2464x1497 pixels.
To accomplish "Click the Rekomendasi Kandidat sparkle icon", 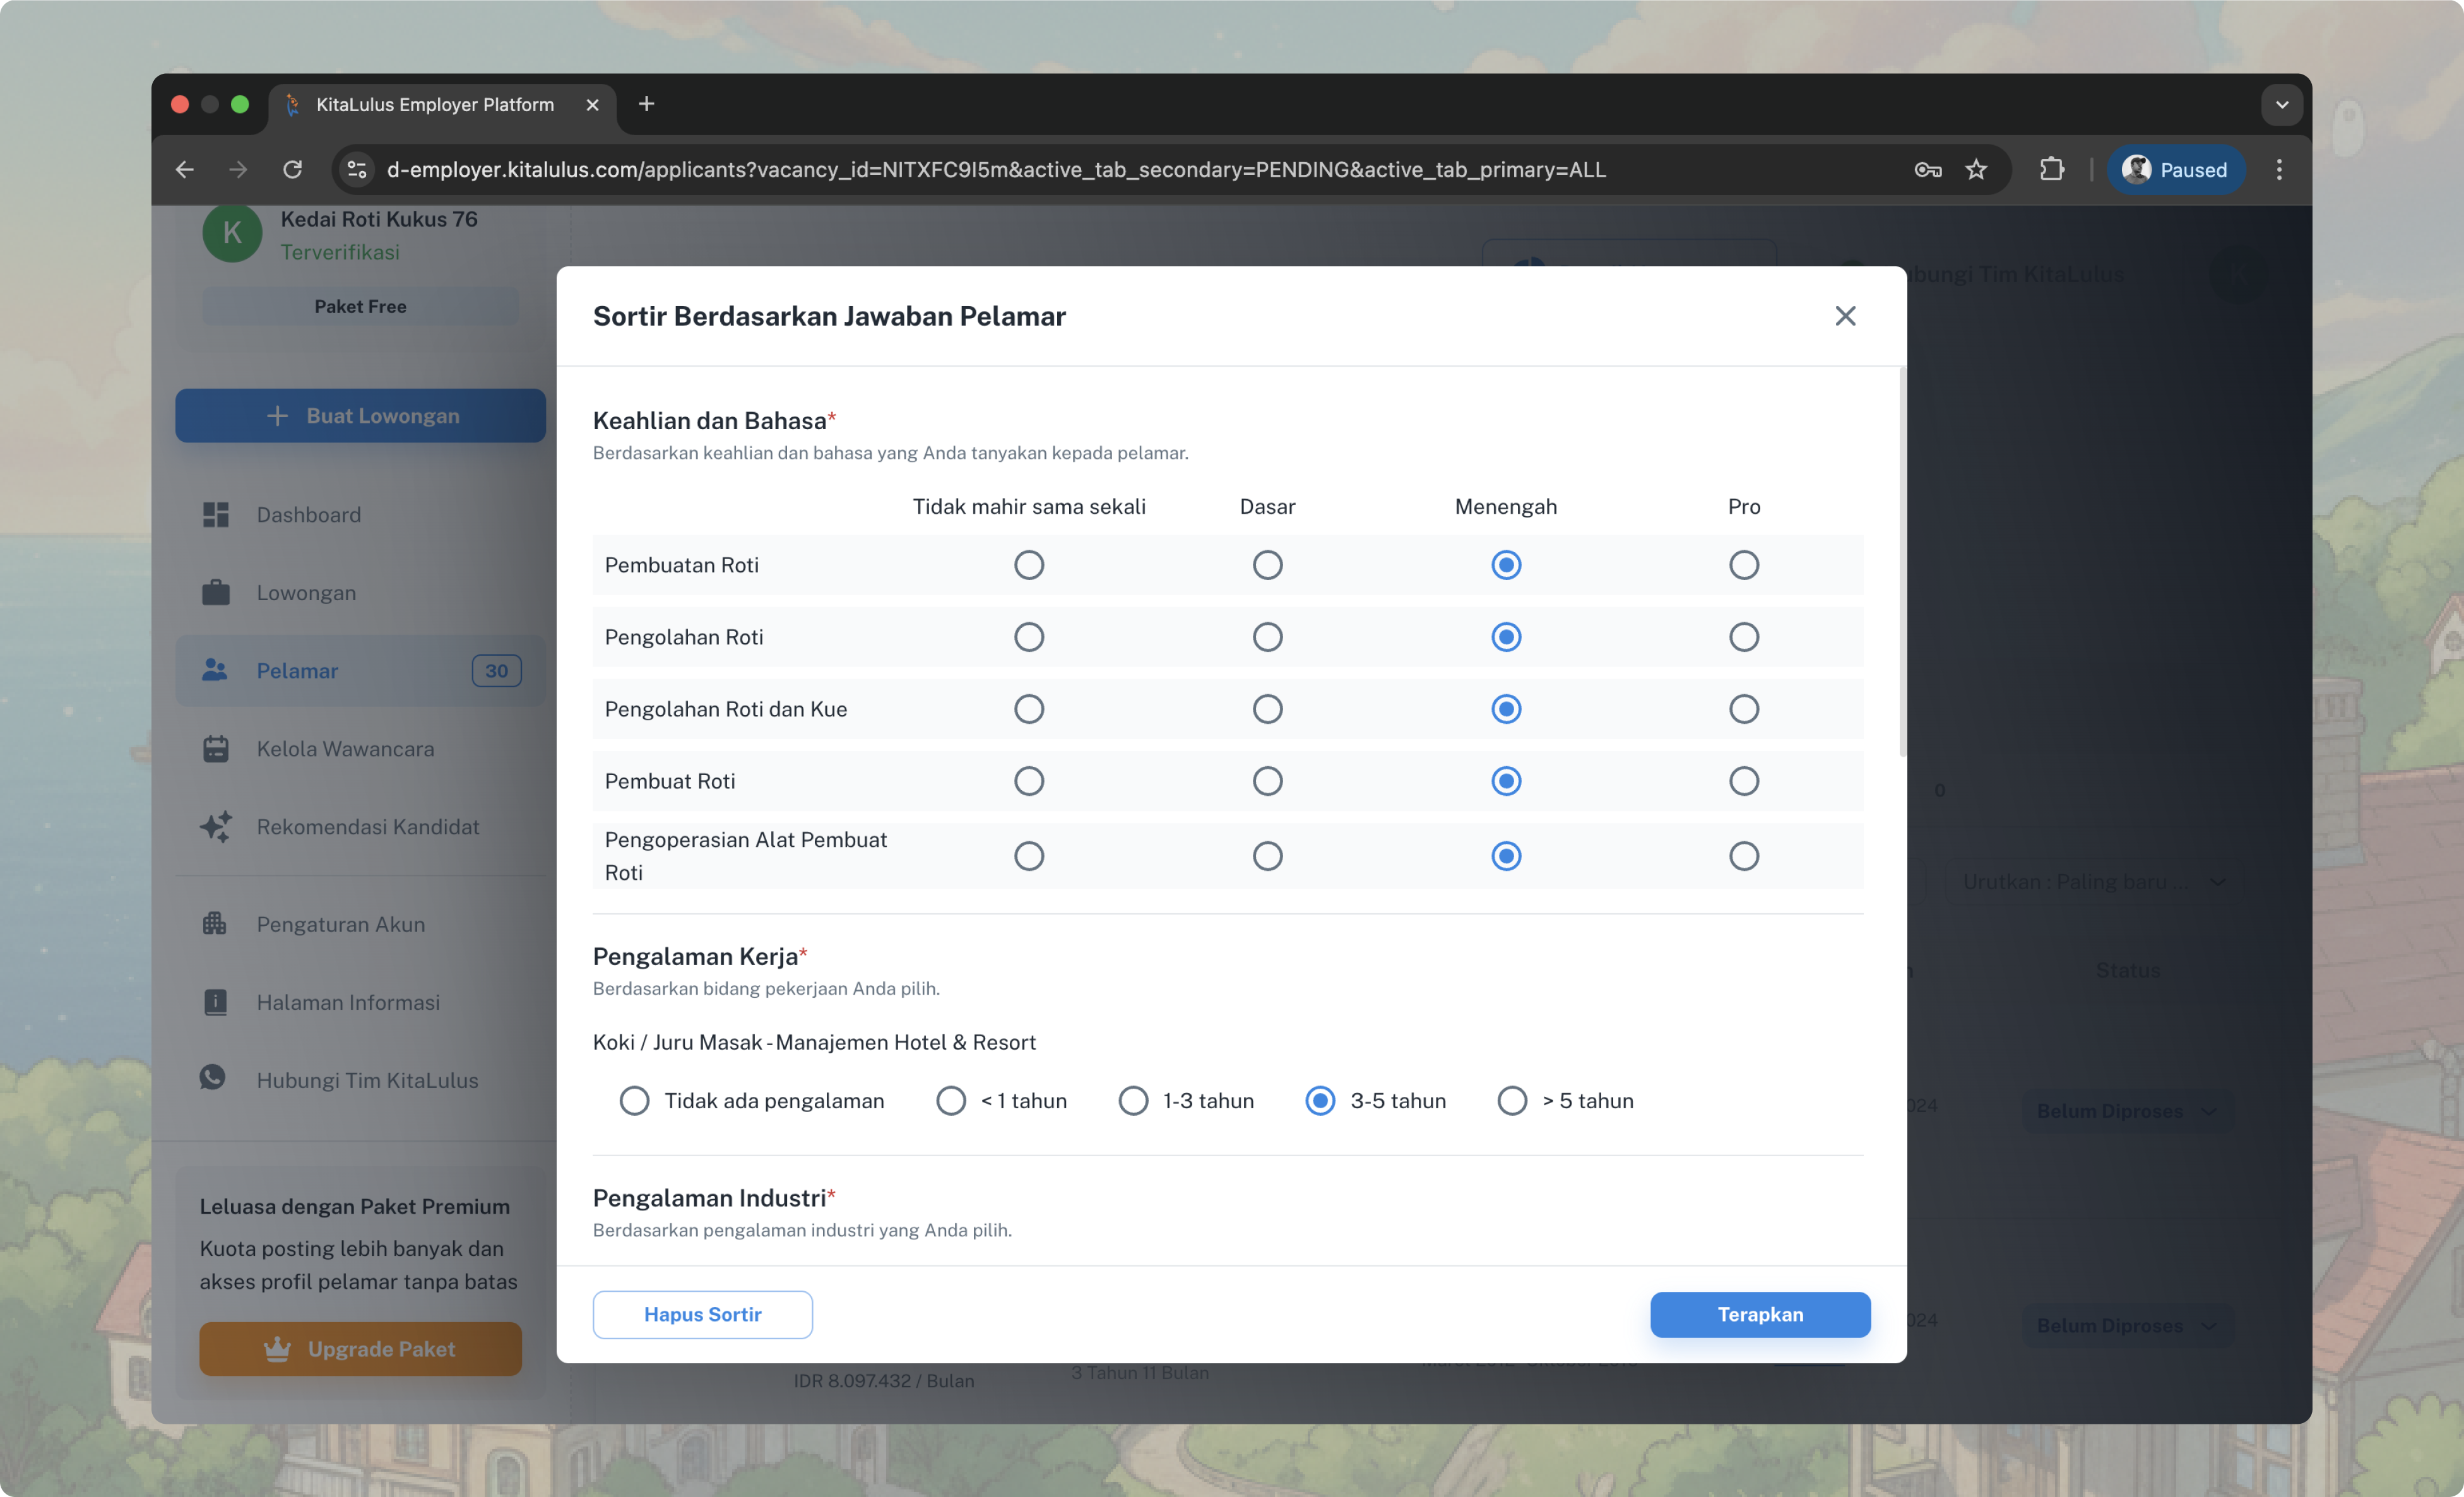I will (216, 827).
